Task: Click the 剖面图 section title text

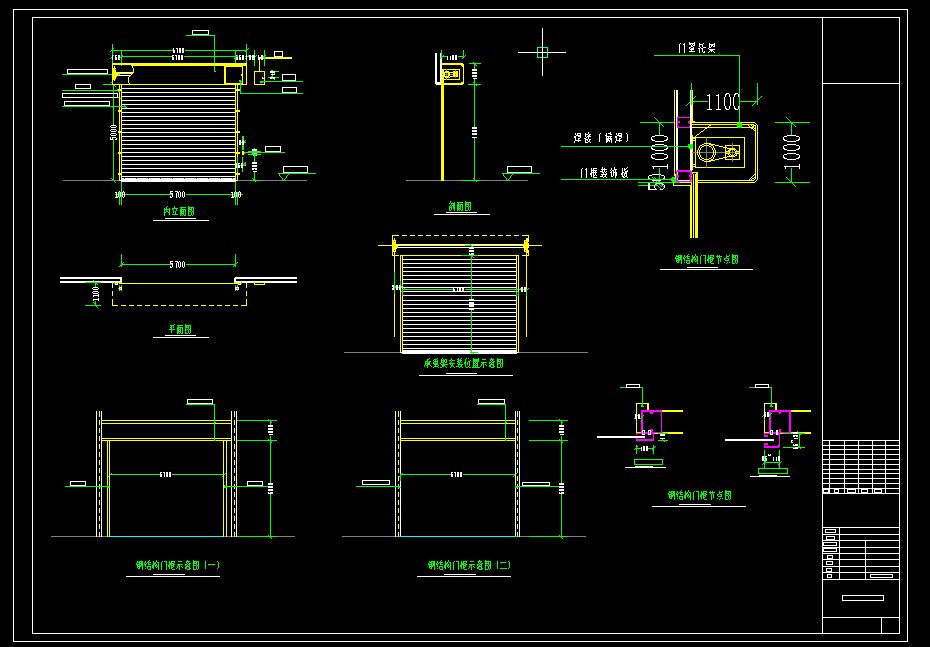Action: pyautogui.click(x=460, y=207)
